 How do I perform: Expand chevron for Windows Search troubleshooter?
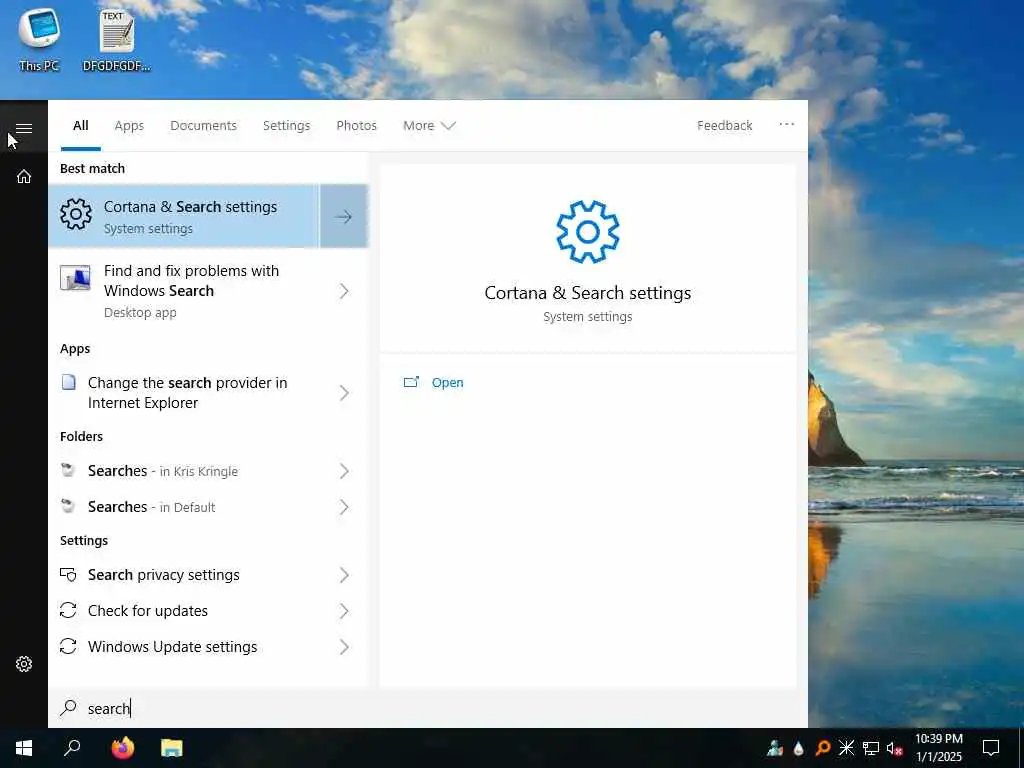tap(344, 291)
